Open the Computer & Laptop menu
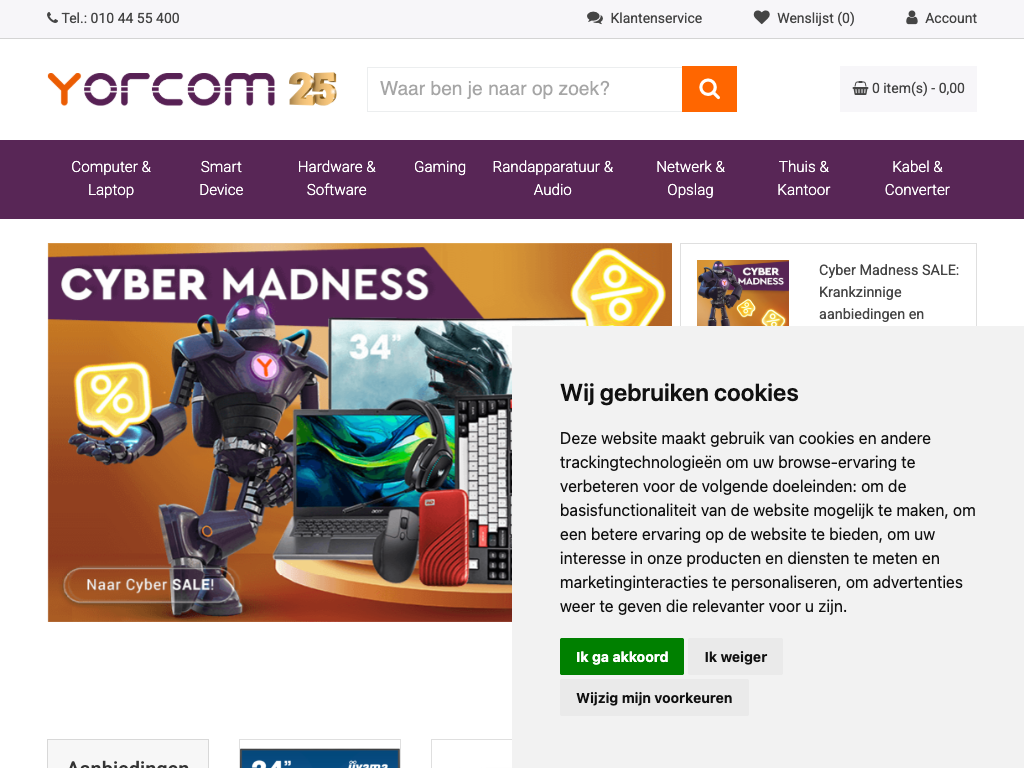 111,178
